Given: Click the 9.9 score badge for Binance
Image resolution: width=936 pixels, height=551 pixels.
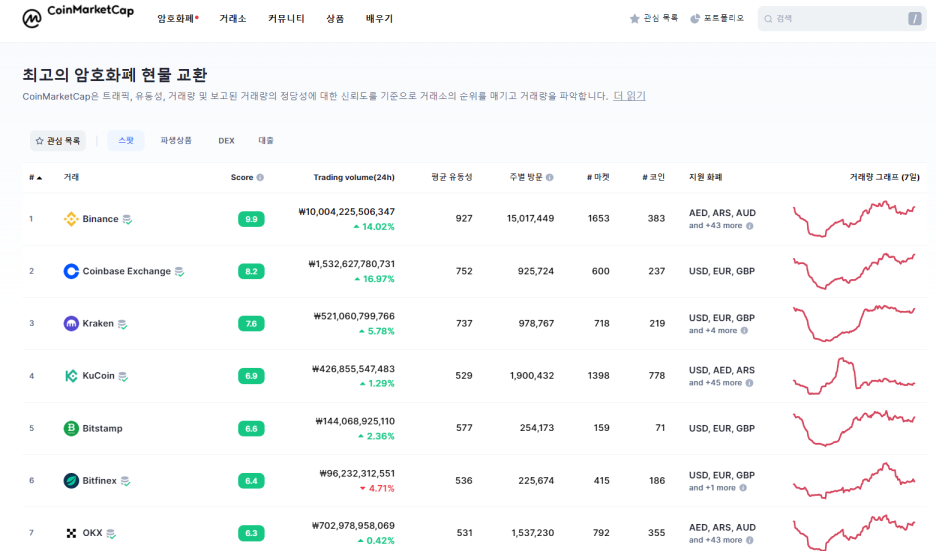Looking at the screenshot, I should [251, 219].
